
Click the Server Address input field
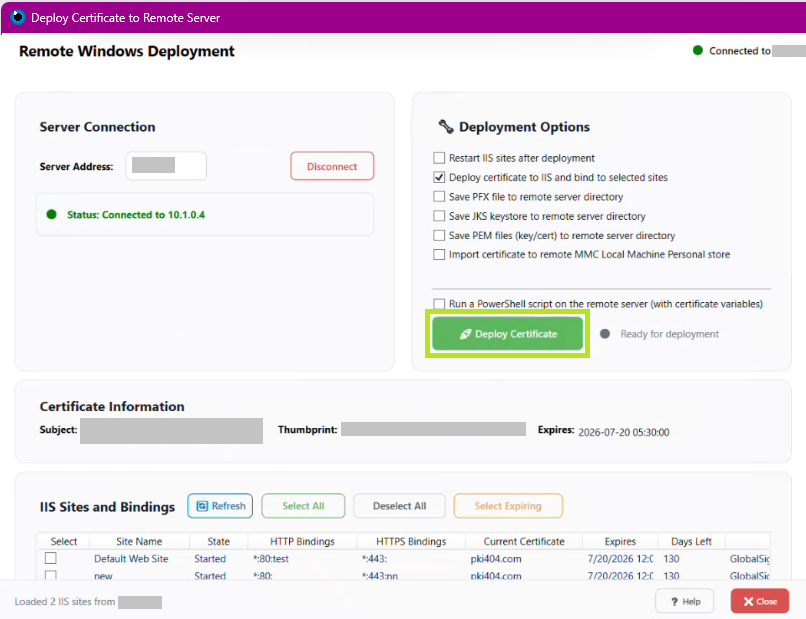tap(166, 166)
